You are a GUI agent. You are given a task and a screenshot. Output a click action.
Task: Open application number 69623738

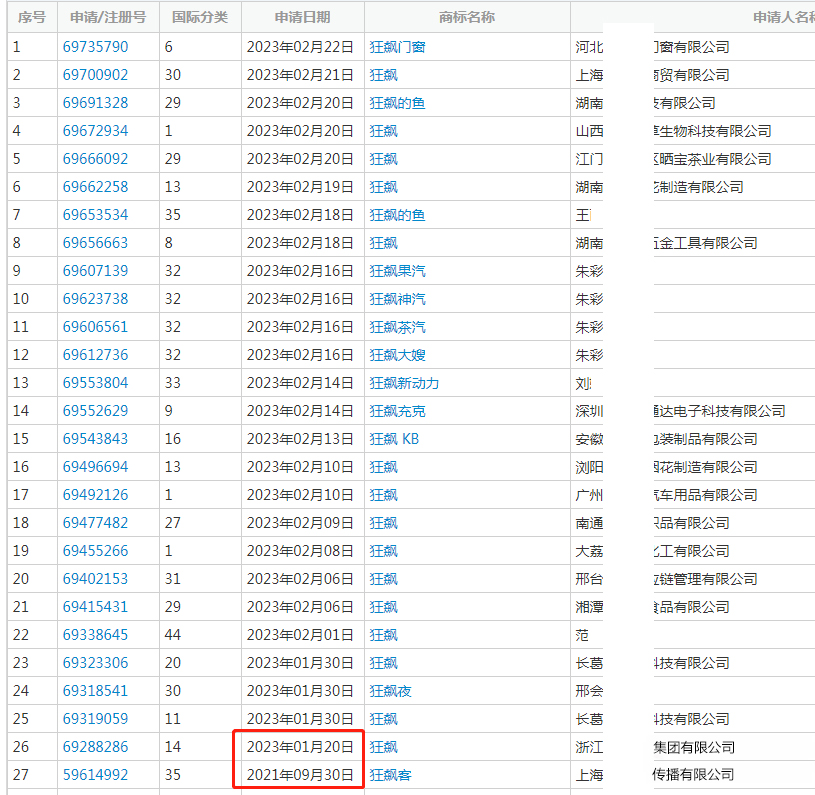(95, 299)
